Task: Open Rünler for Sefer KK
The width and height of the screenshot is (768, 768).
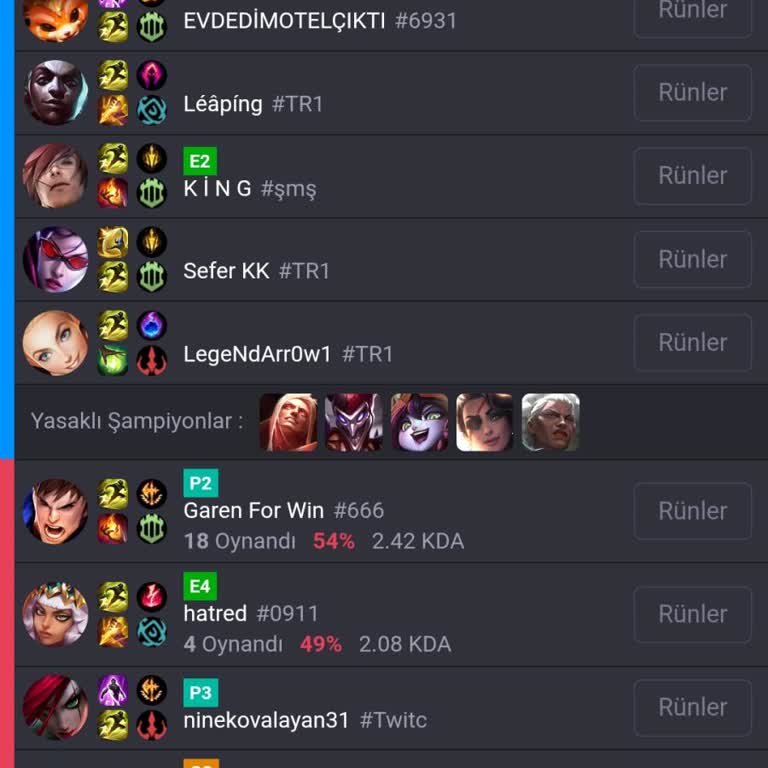Action: tap(692, 259)
